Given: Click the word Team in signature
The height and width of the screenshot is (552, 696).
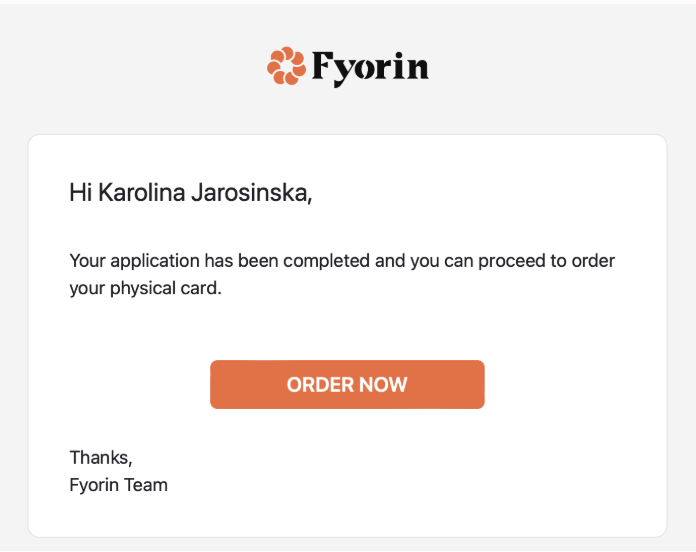Looking at the screenshot, I should (x=146, y=485).
